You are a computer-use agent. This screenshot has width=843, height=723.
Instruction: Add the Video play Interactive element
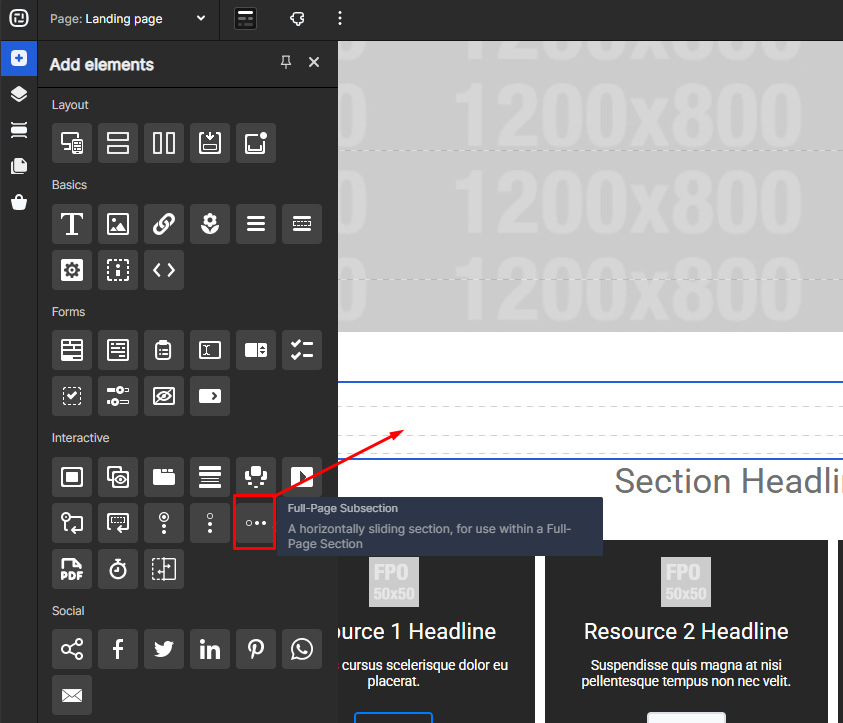[302, 477]
